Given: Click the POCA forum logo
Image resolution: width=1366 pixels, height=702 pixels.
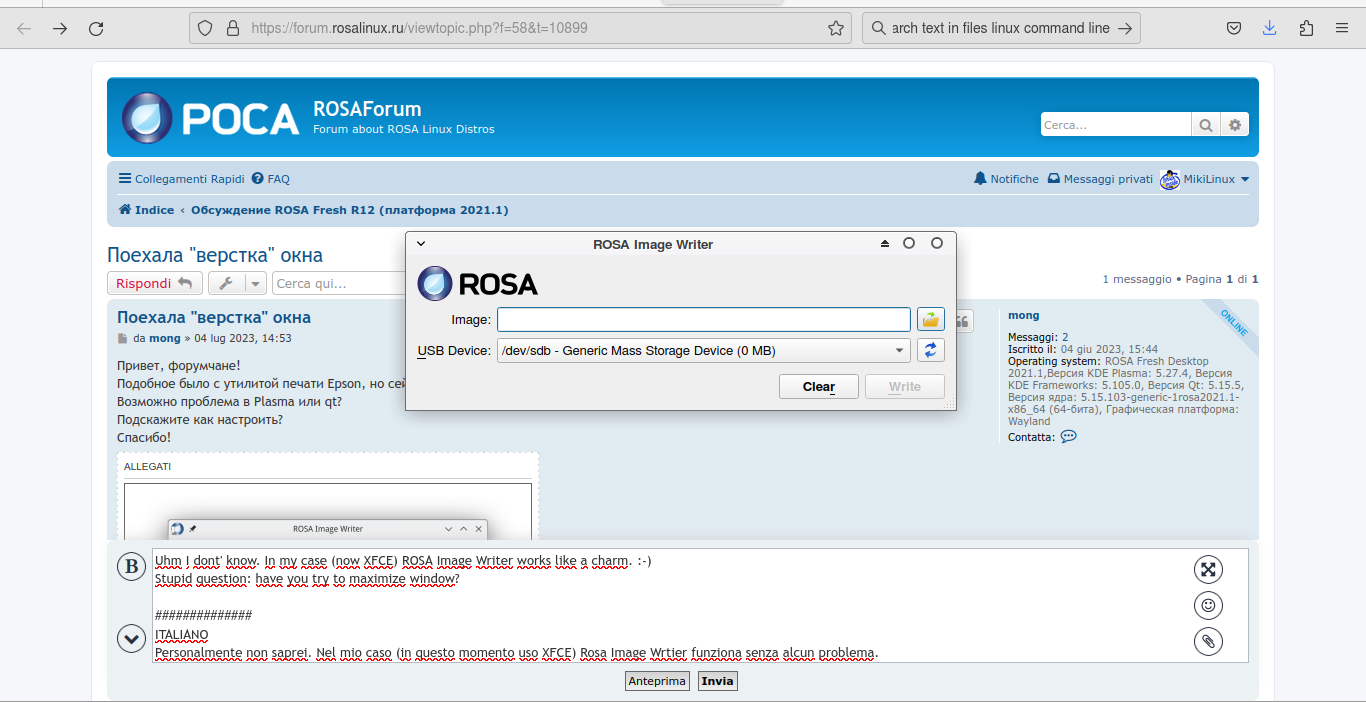Looking at the screenshot, I should 211,118.
